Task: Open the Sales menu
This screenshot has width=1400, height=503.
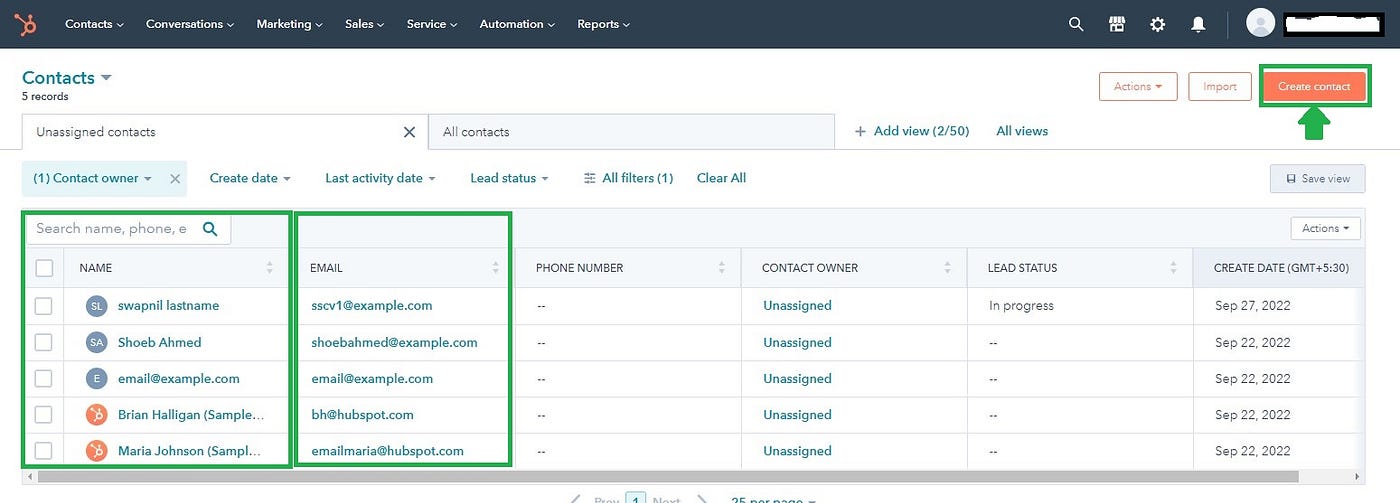Action: pos(364,24)
